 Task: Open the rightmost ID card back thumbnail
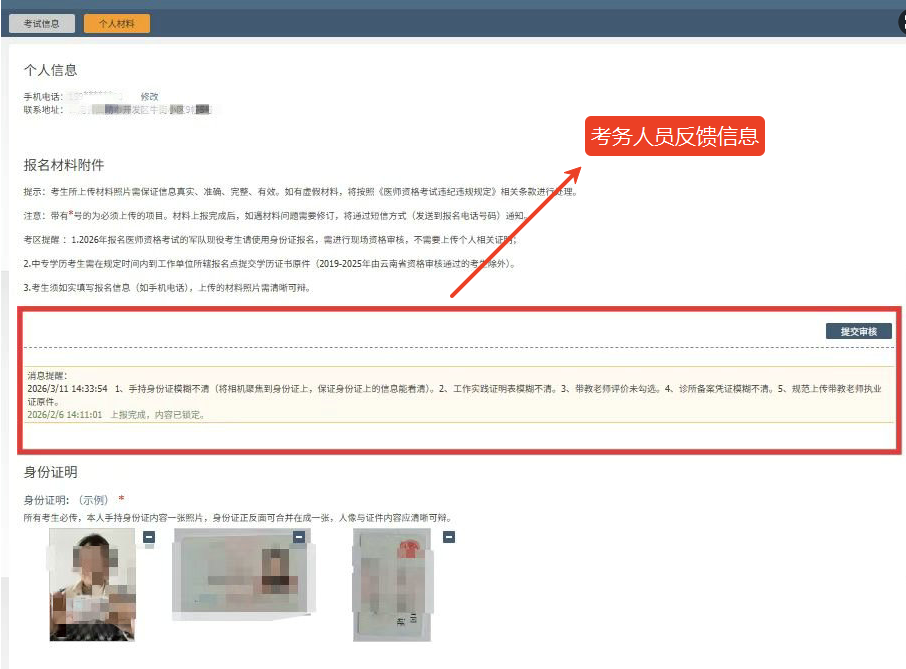(x=394, y=585)
